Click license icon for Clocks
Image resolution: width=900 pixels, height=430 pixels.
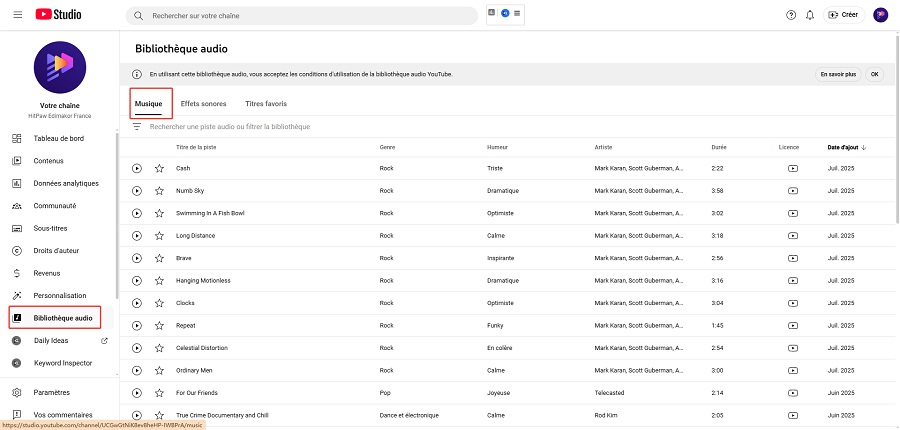tap(793, 303)
